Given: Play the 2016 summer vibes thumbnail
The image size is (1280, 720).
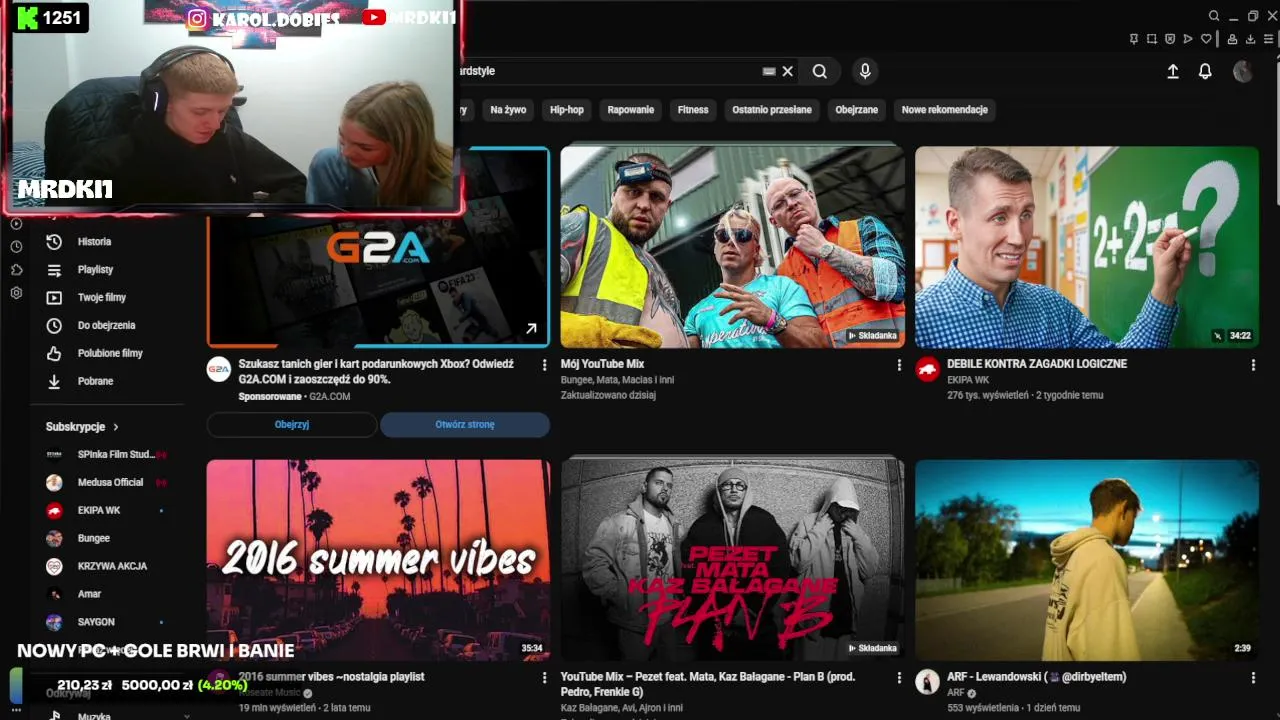Looking at the screenshot, I should coord(378,560).
